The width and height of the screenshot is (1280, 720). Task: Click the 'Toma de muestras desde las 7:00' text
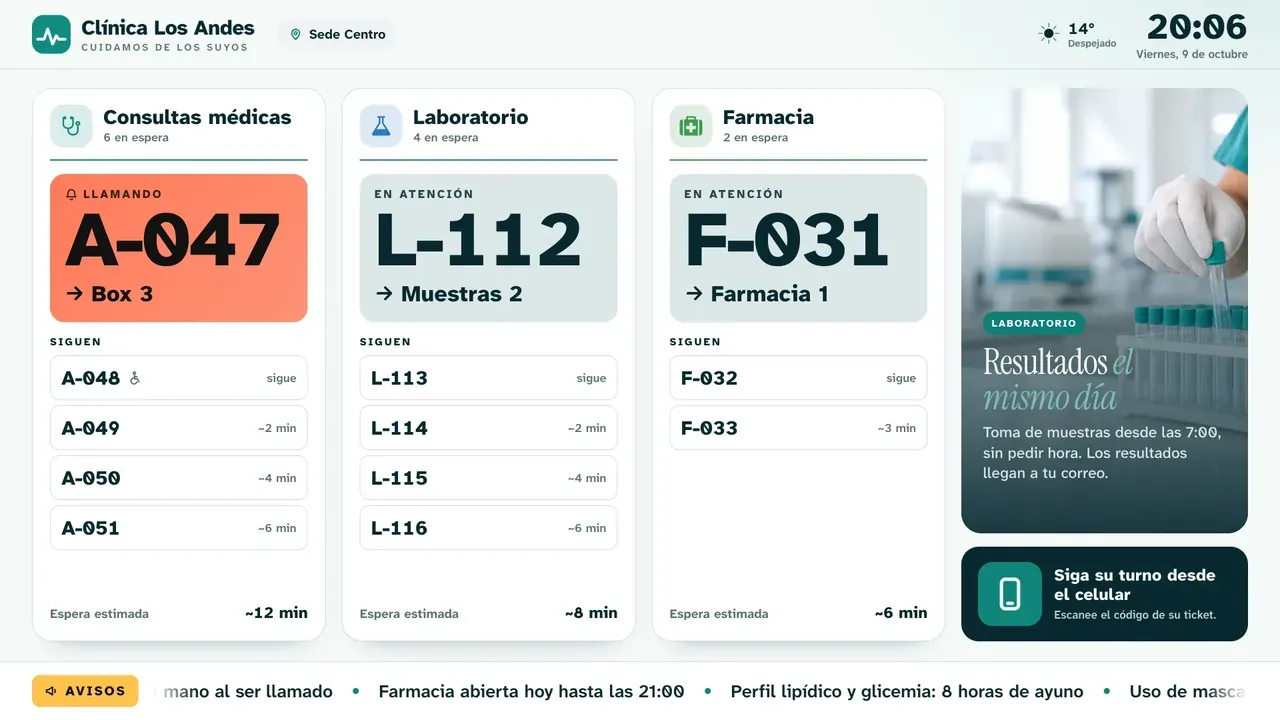[1102, 433]
